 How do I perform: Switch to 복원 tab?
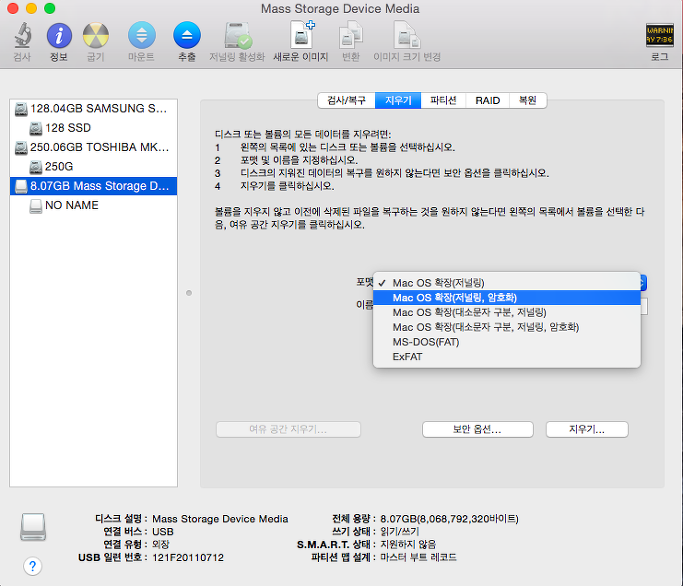[527, 101]
